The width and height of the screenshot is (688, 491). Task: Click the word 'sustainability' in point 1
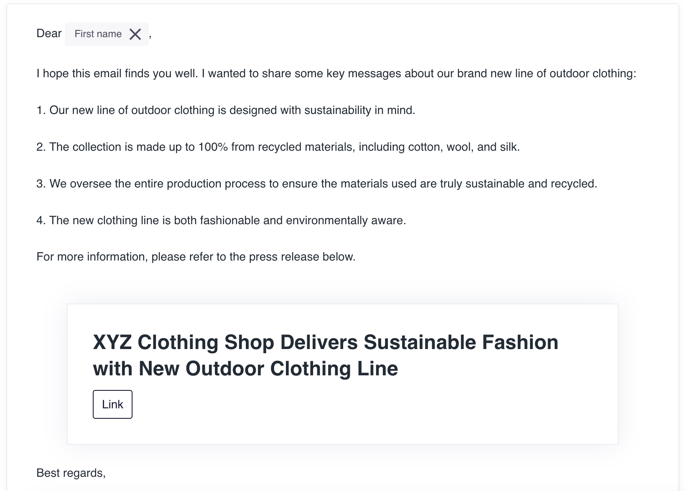[337, 110]
